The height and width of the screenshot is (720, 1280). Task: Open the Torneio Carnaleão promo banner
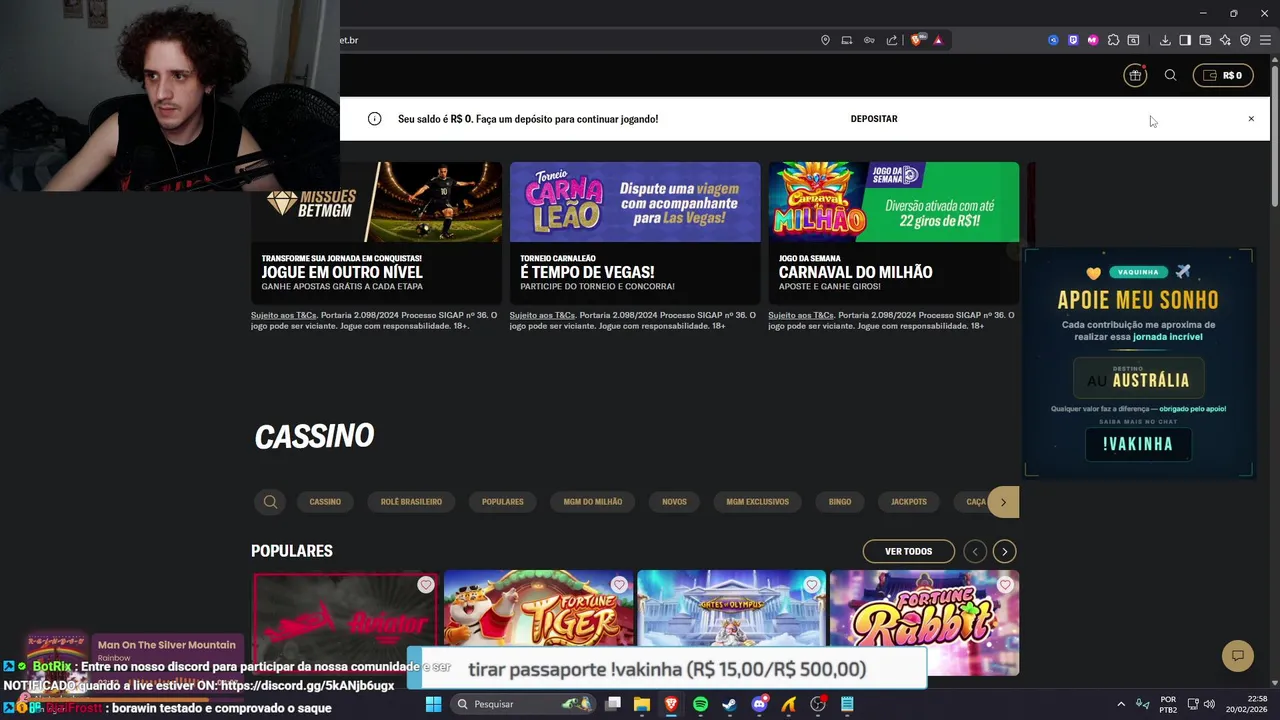(x=635, y=233)
